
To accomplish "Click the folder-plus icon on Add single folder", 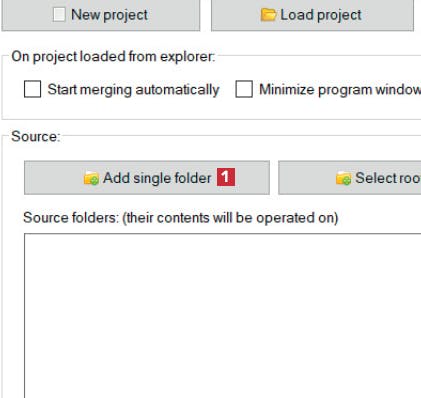I will pos(91,178).
